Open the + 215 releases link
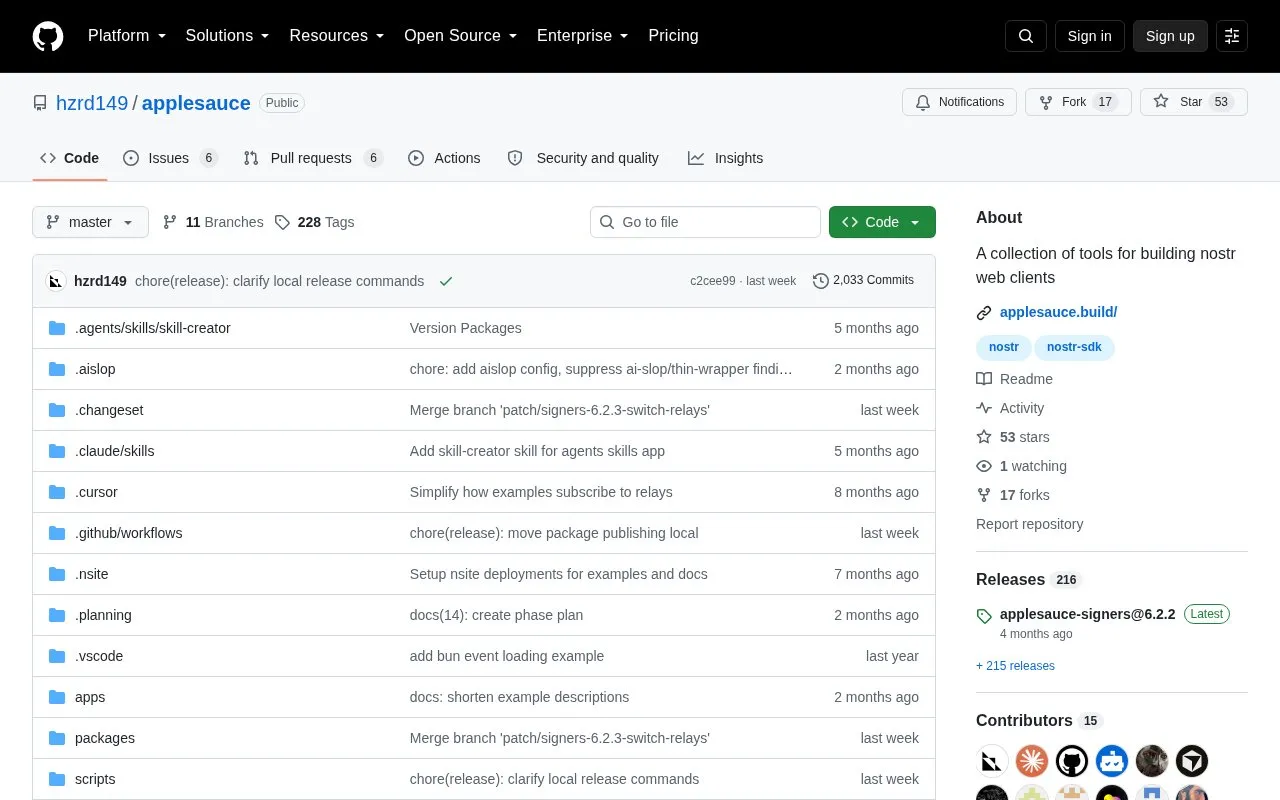Screen dimensions: 1280x800 1015,666
